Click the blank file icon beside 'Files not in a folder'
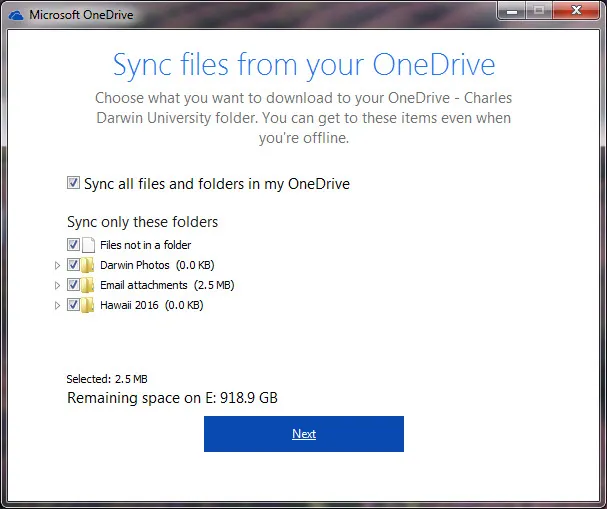The image size is (607, 509). tap(88, 245)
